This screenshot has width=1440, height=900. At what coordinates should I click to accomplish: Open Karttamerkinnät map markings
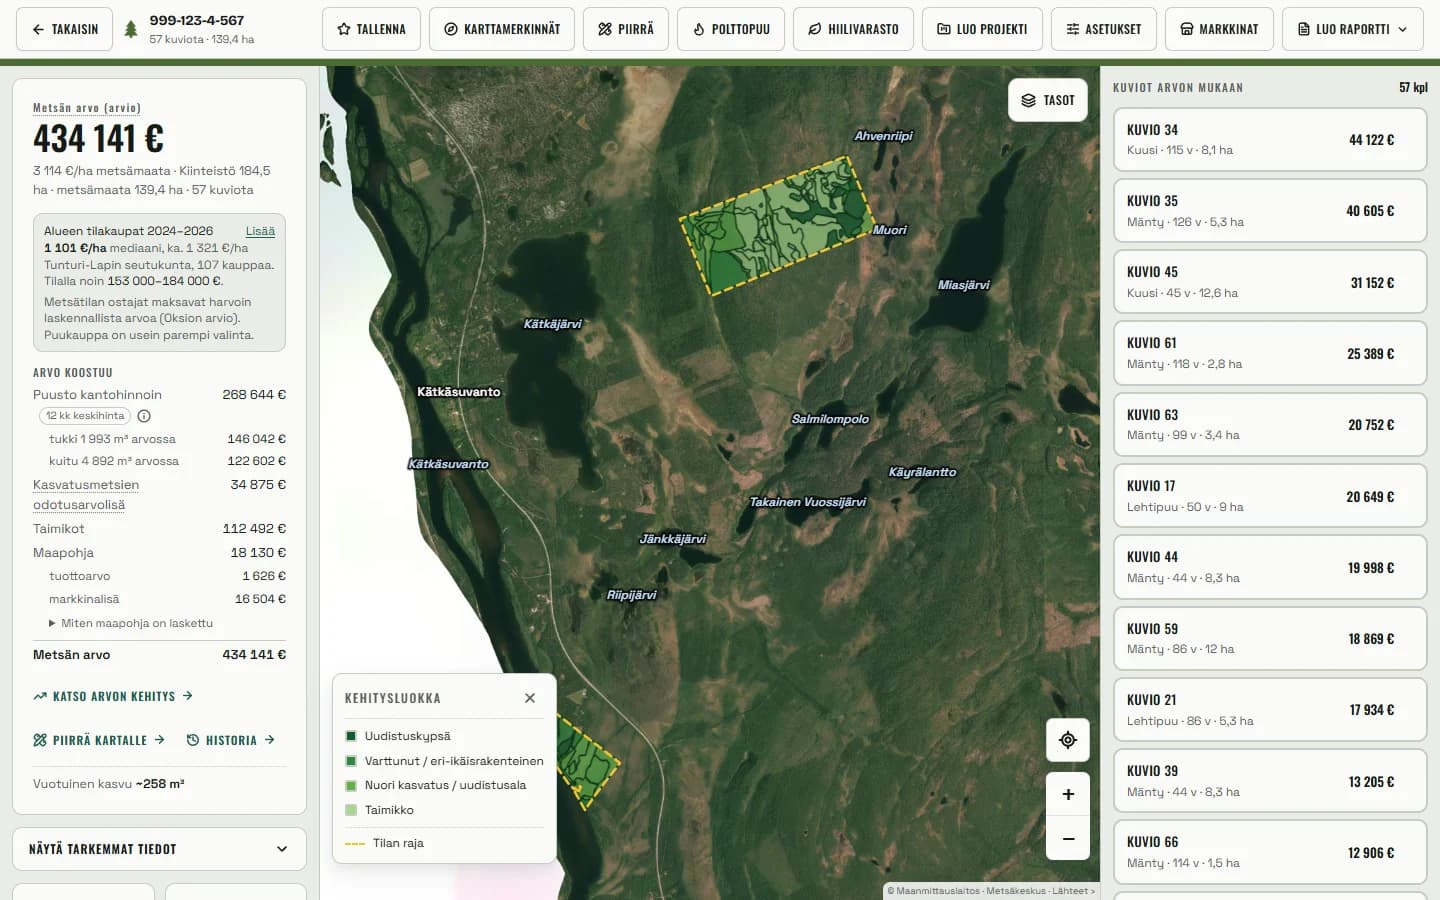tap(502, 29)
